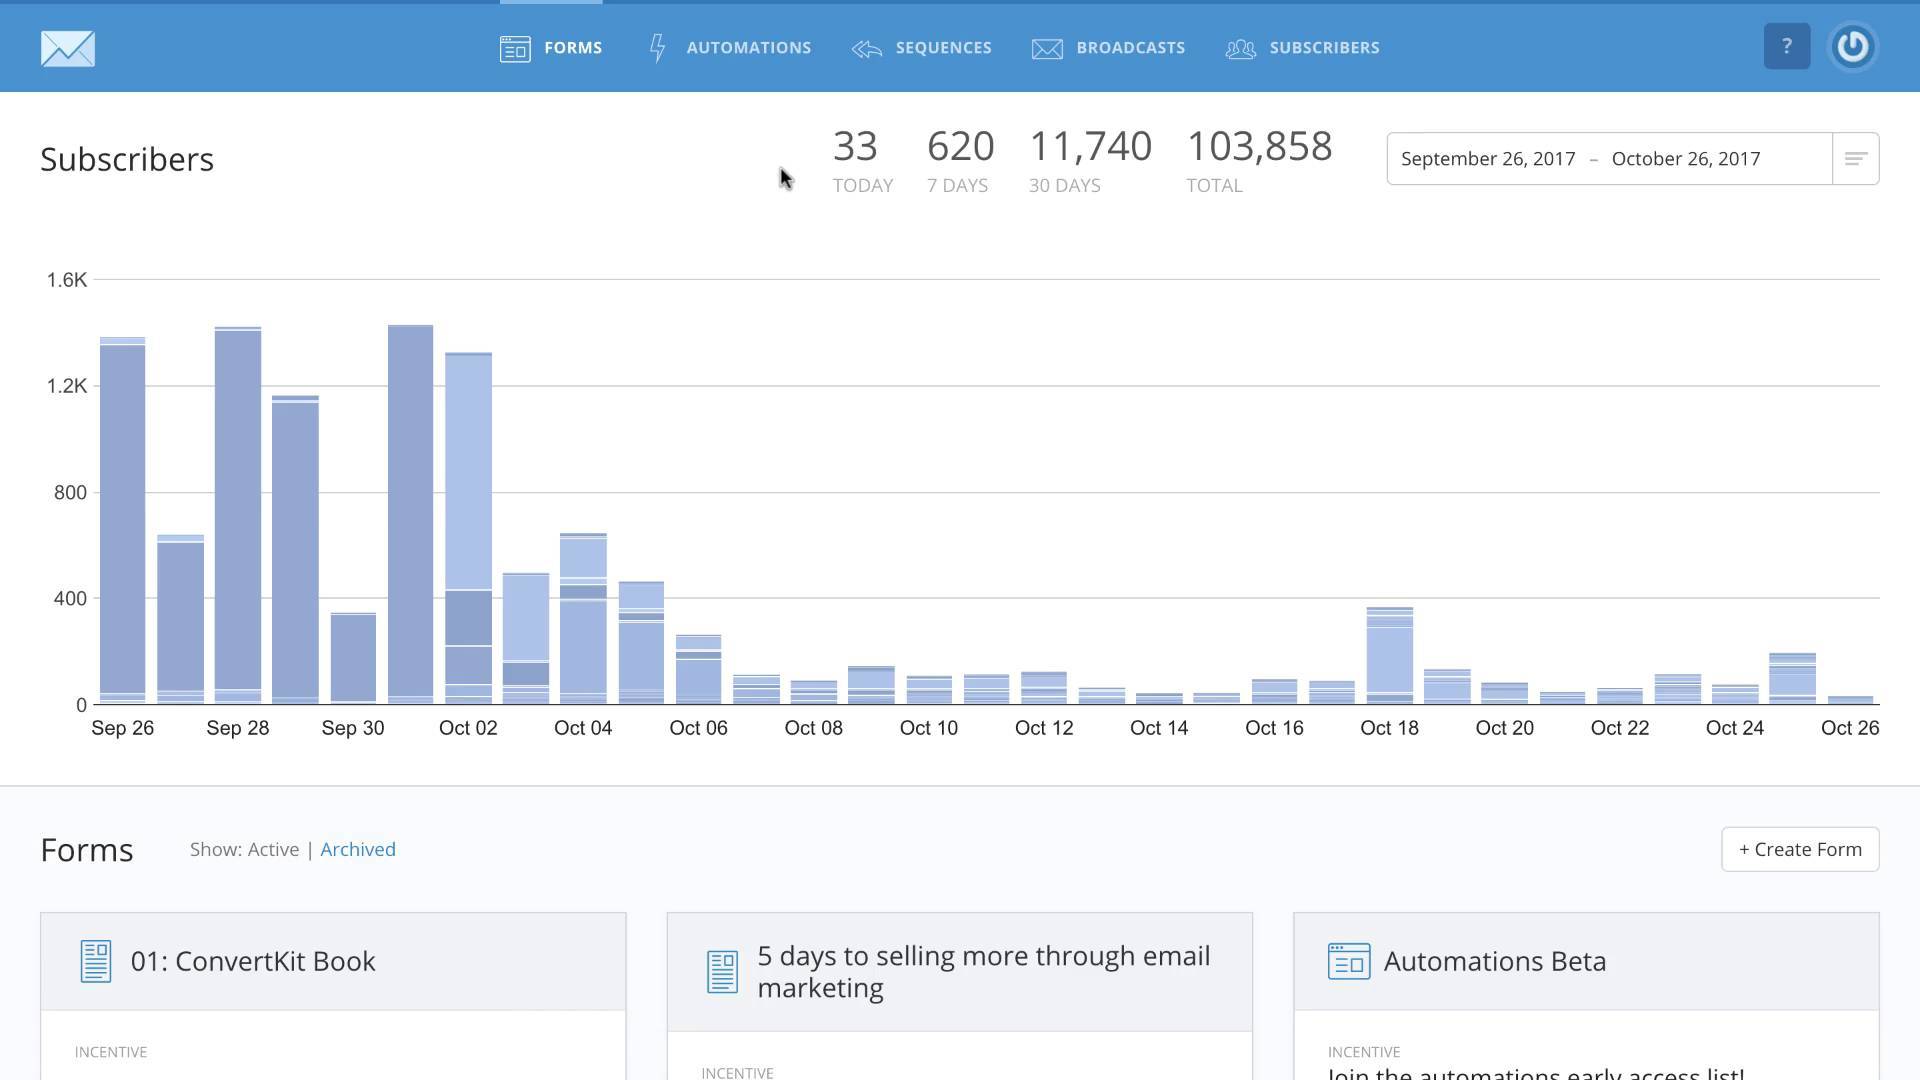Open Automations via the lightning bolt icon
The height and width of the screenshot is (1080, 1920).
coord(657,47)
